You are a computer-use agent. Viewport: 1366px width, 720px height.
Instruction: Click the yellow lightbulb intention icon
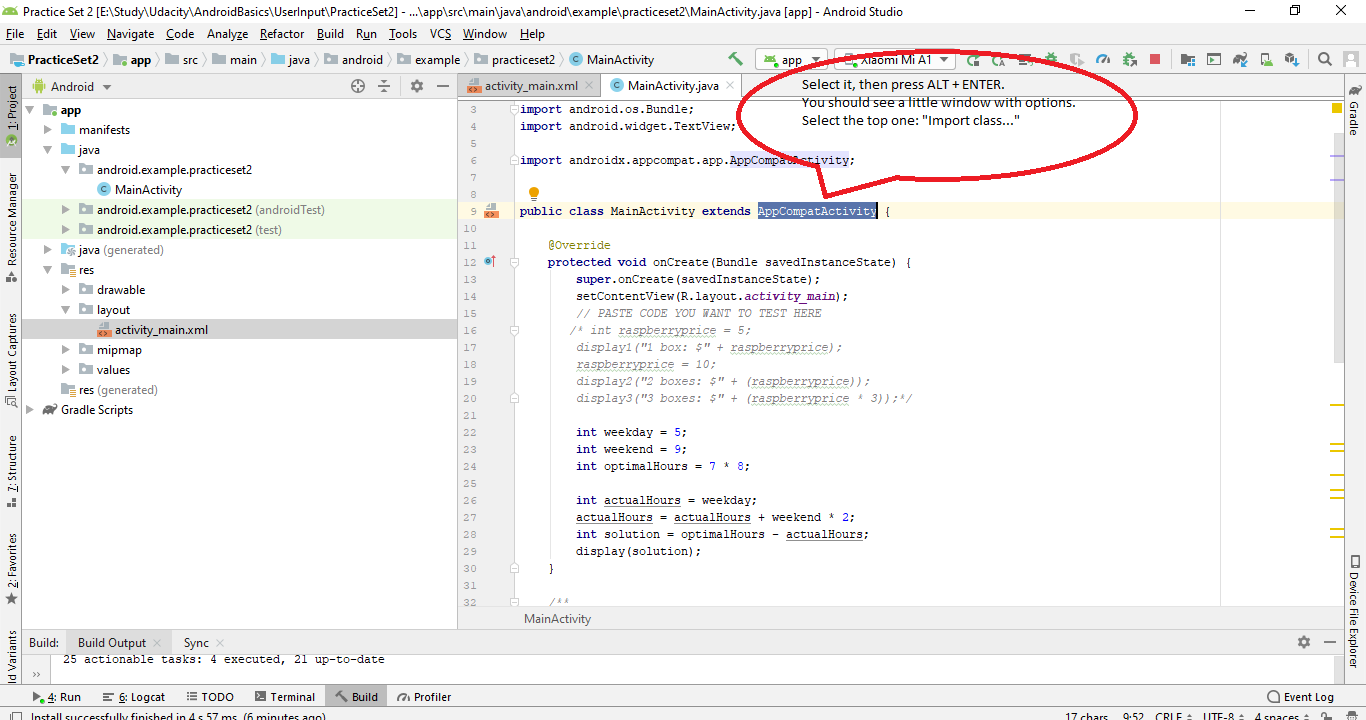pos(534,193)
